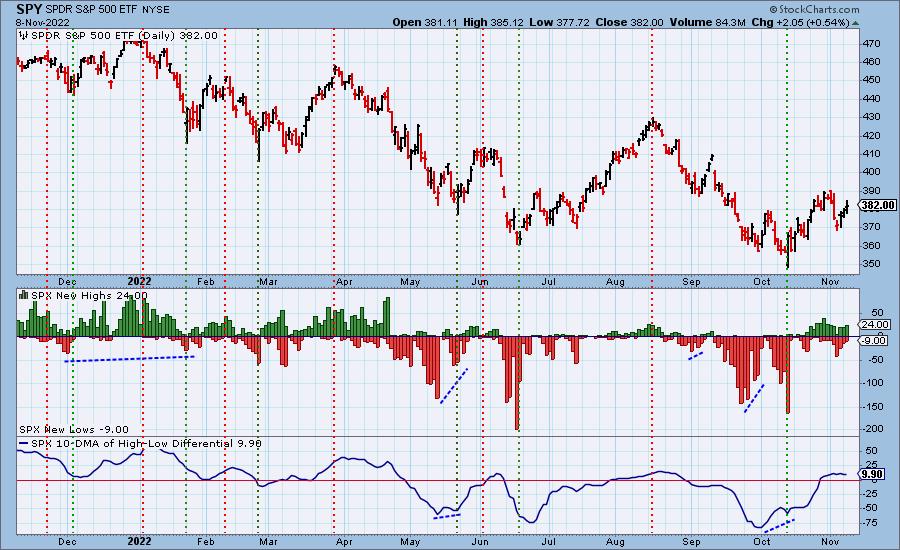Click the 370 price axis label
This screenshot has height=550, width=900.
point(871,227)
